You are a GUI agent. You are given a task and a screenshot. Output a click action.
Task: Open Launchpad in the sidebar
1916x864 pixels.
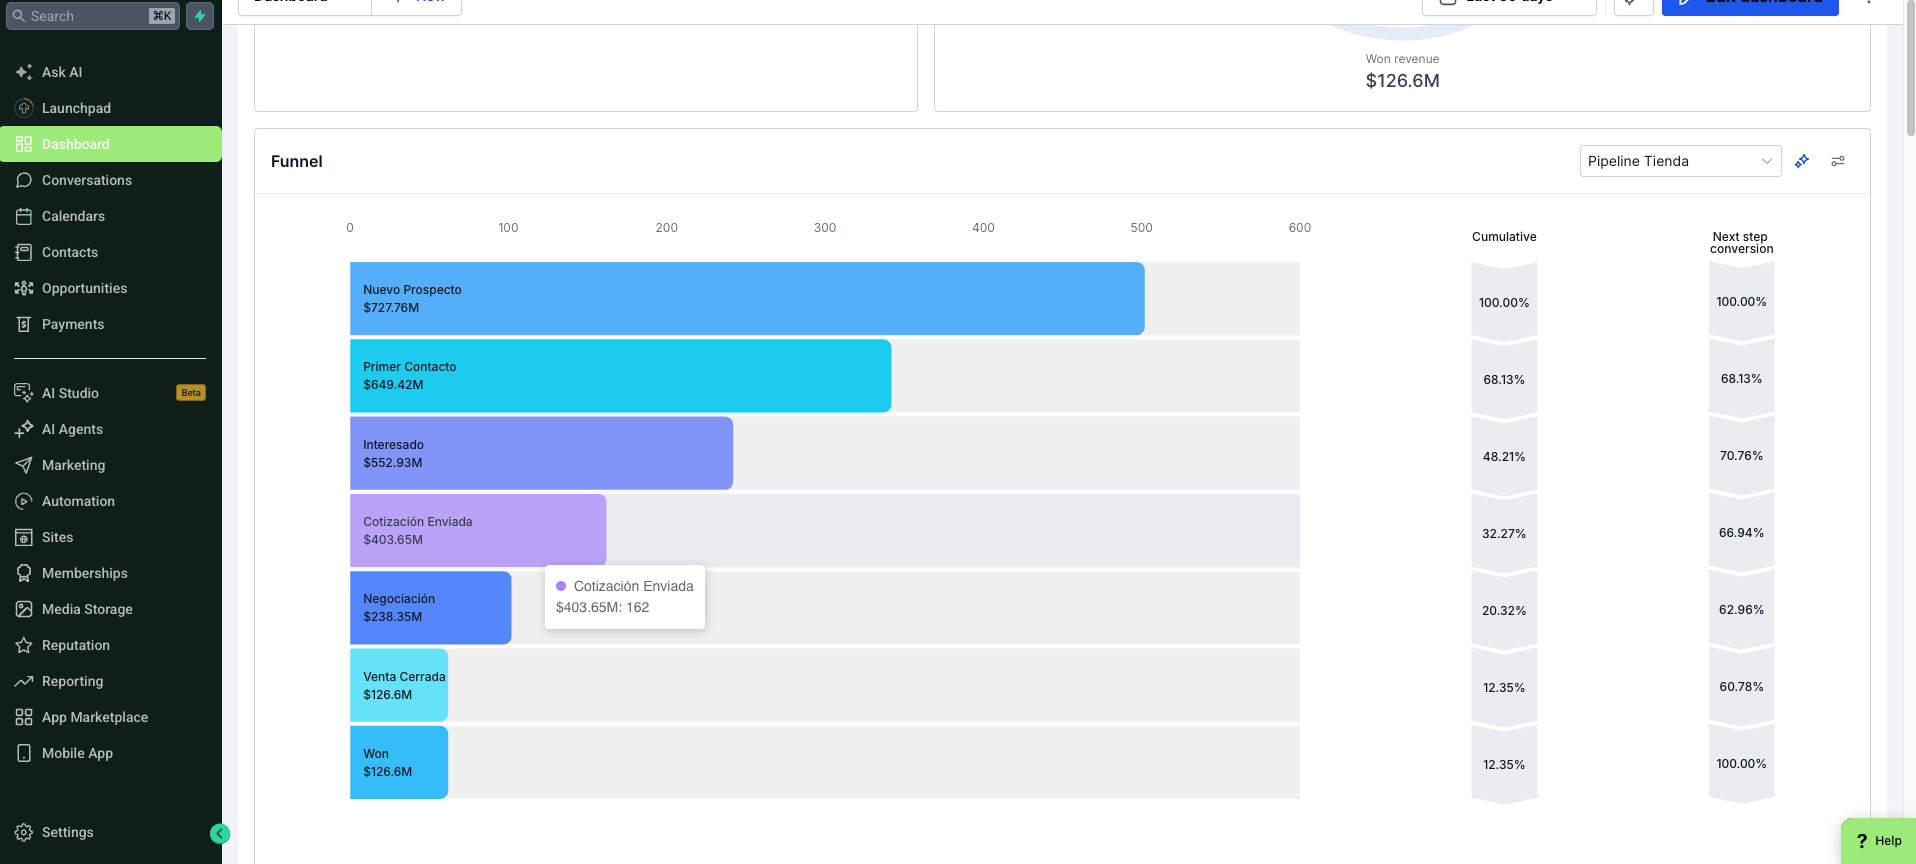click(110, 108)
